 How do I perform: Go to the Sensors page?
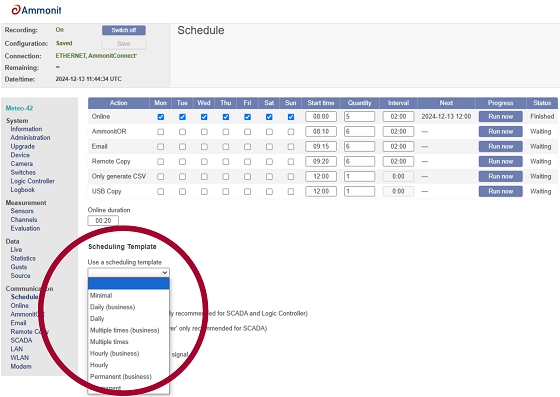coord(22,211)
